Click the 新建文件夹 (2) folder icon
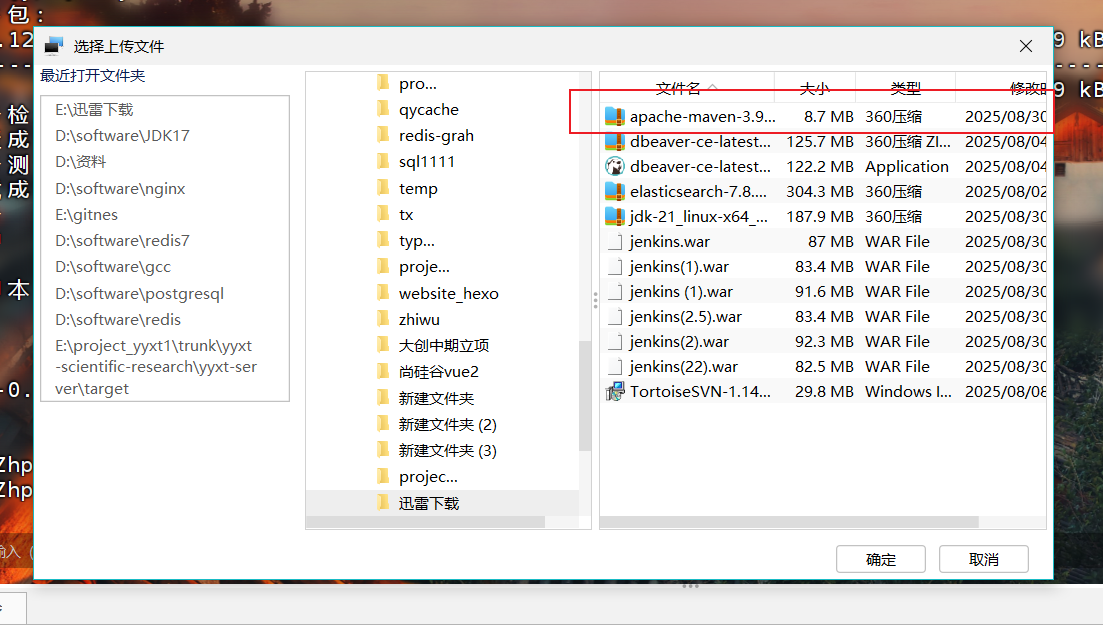Screen dimensions: 1103x627 pyautogui.click(x=383, y=424)
